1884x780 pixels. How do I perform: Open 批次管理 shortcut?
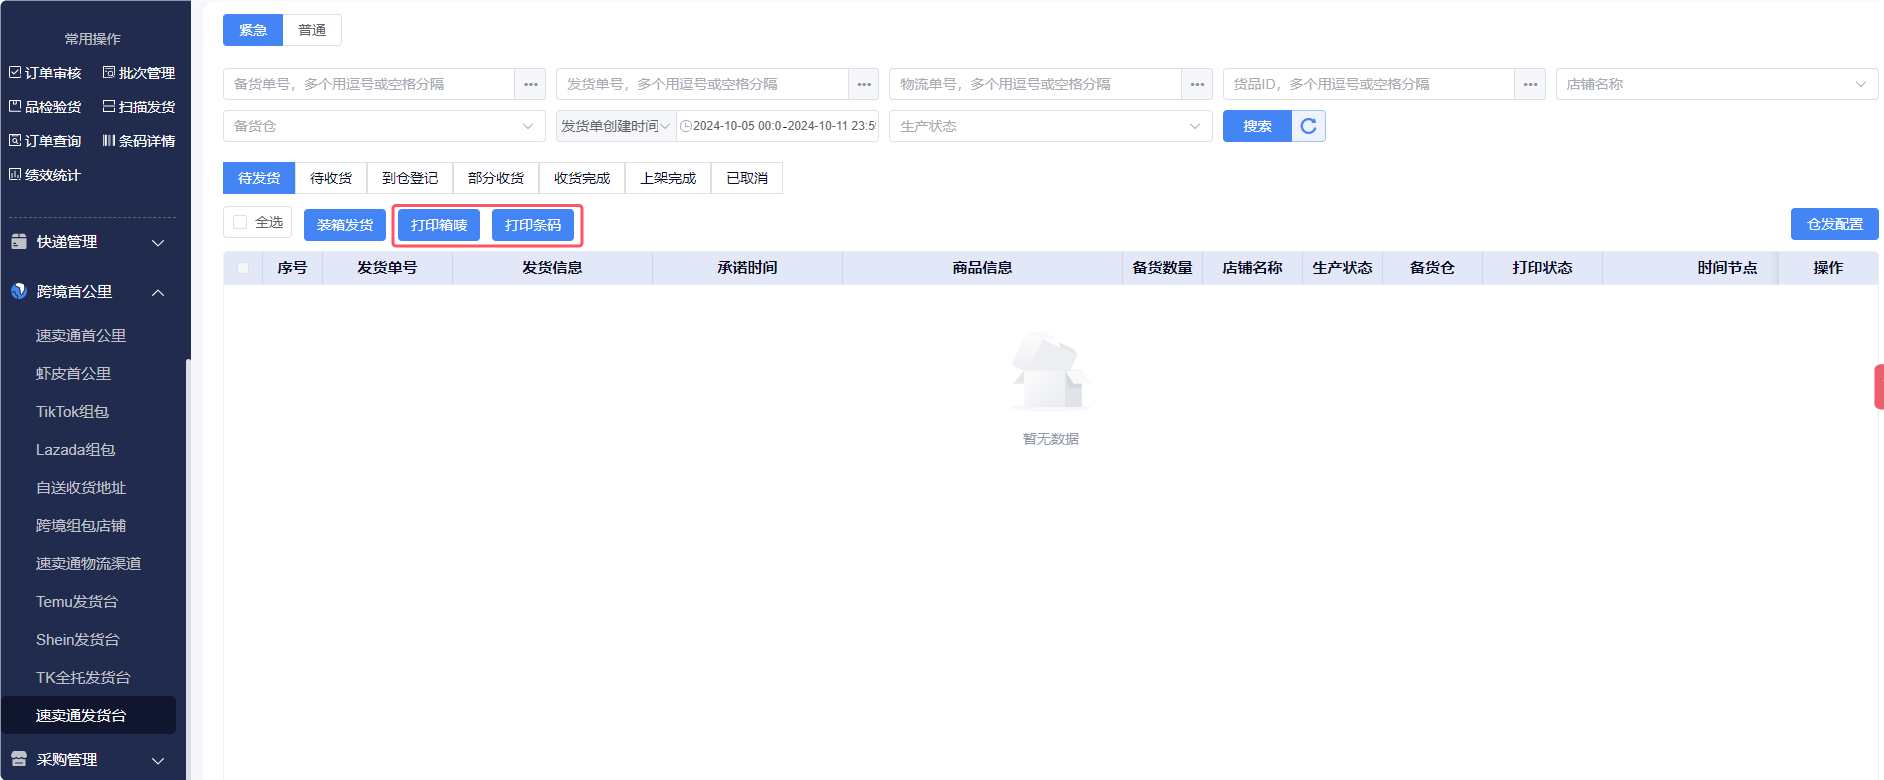[139, 73]
